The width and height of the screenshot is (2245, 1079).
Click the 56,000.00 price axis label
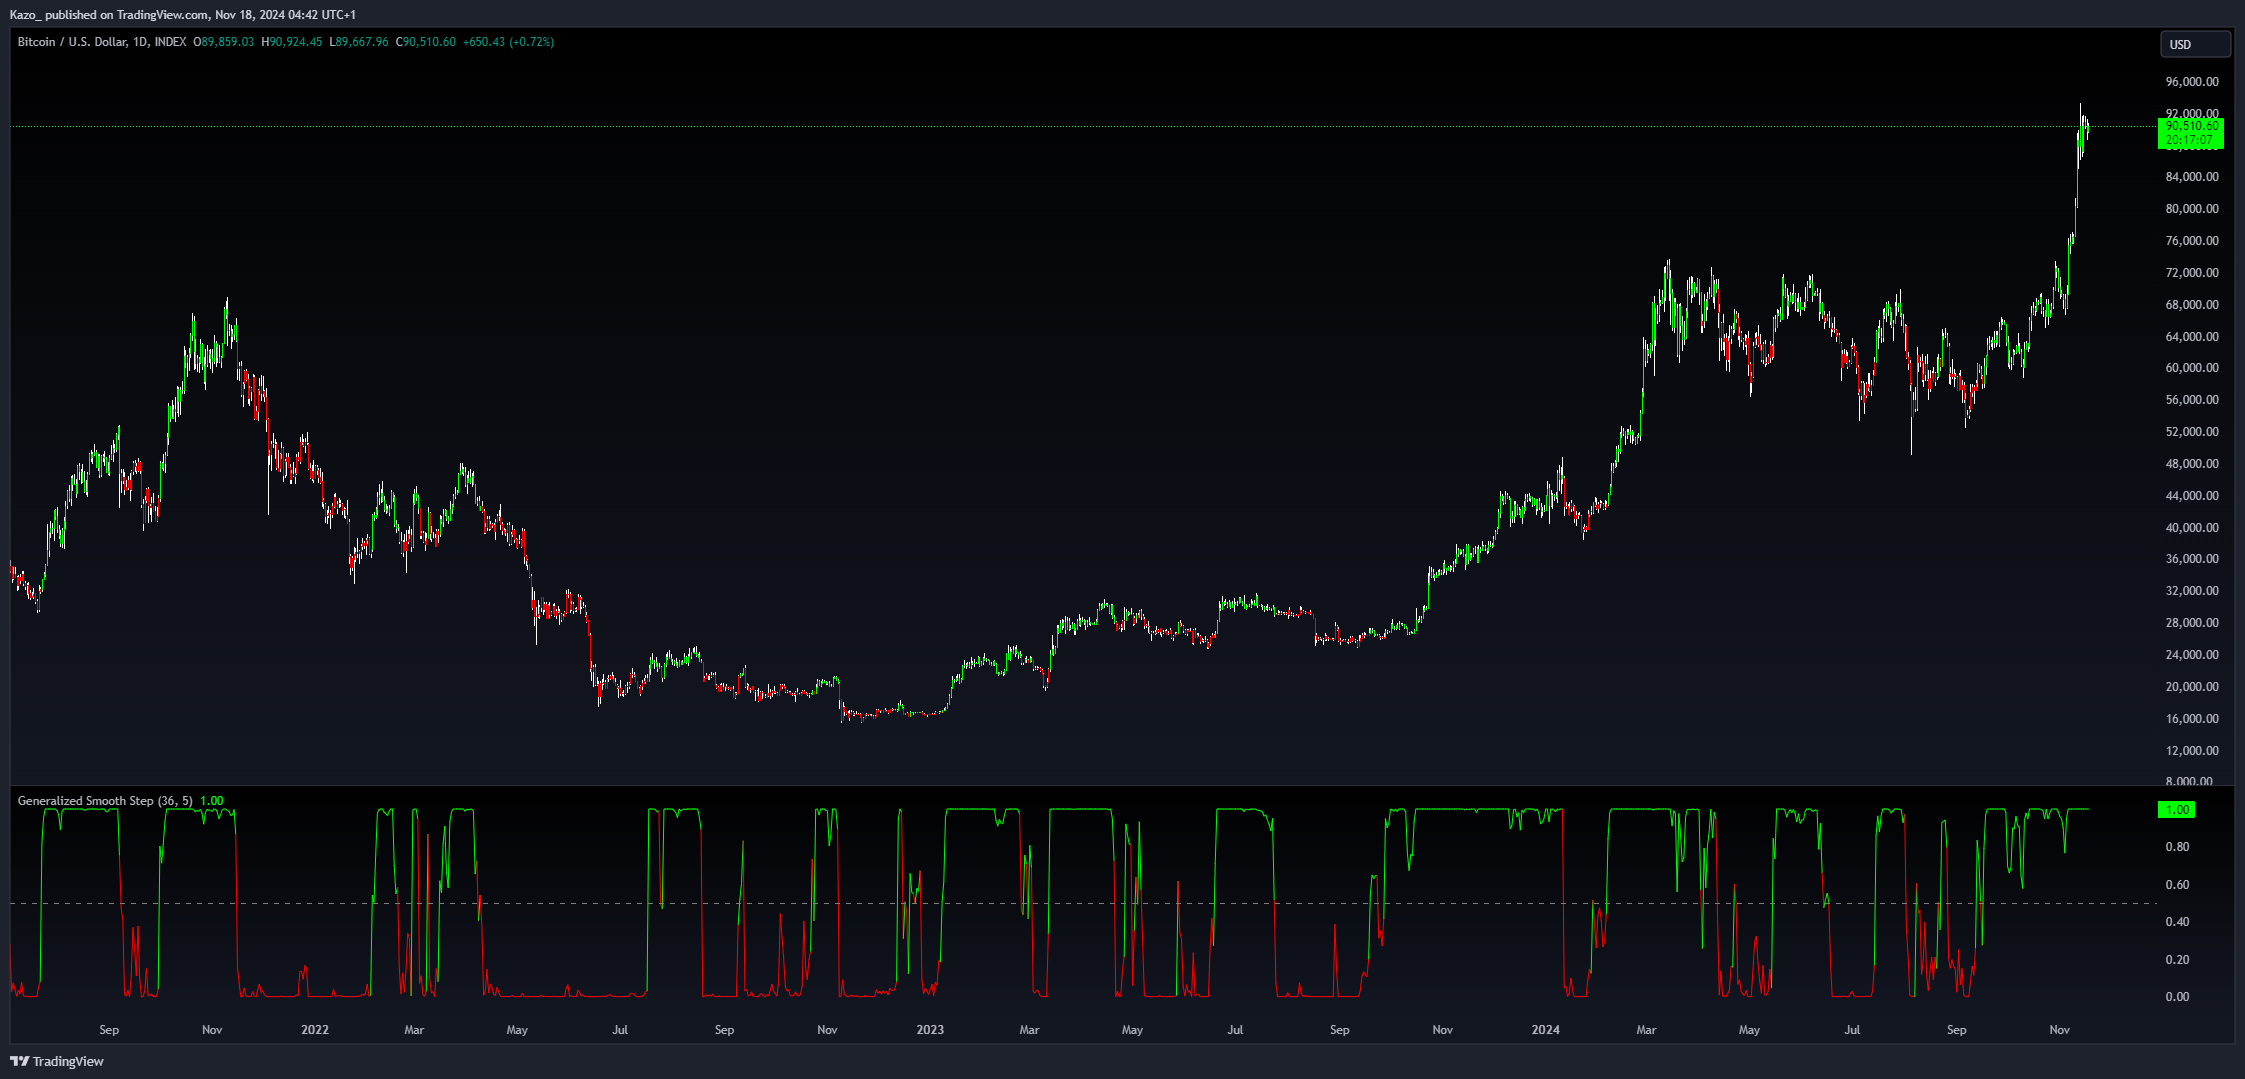point(2192,400)
